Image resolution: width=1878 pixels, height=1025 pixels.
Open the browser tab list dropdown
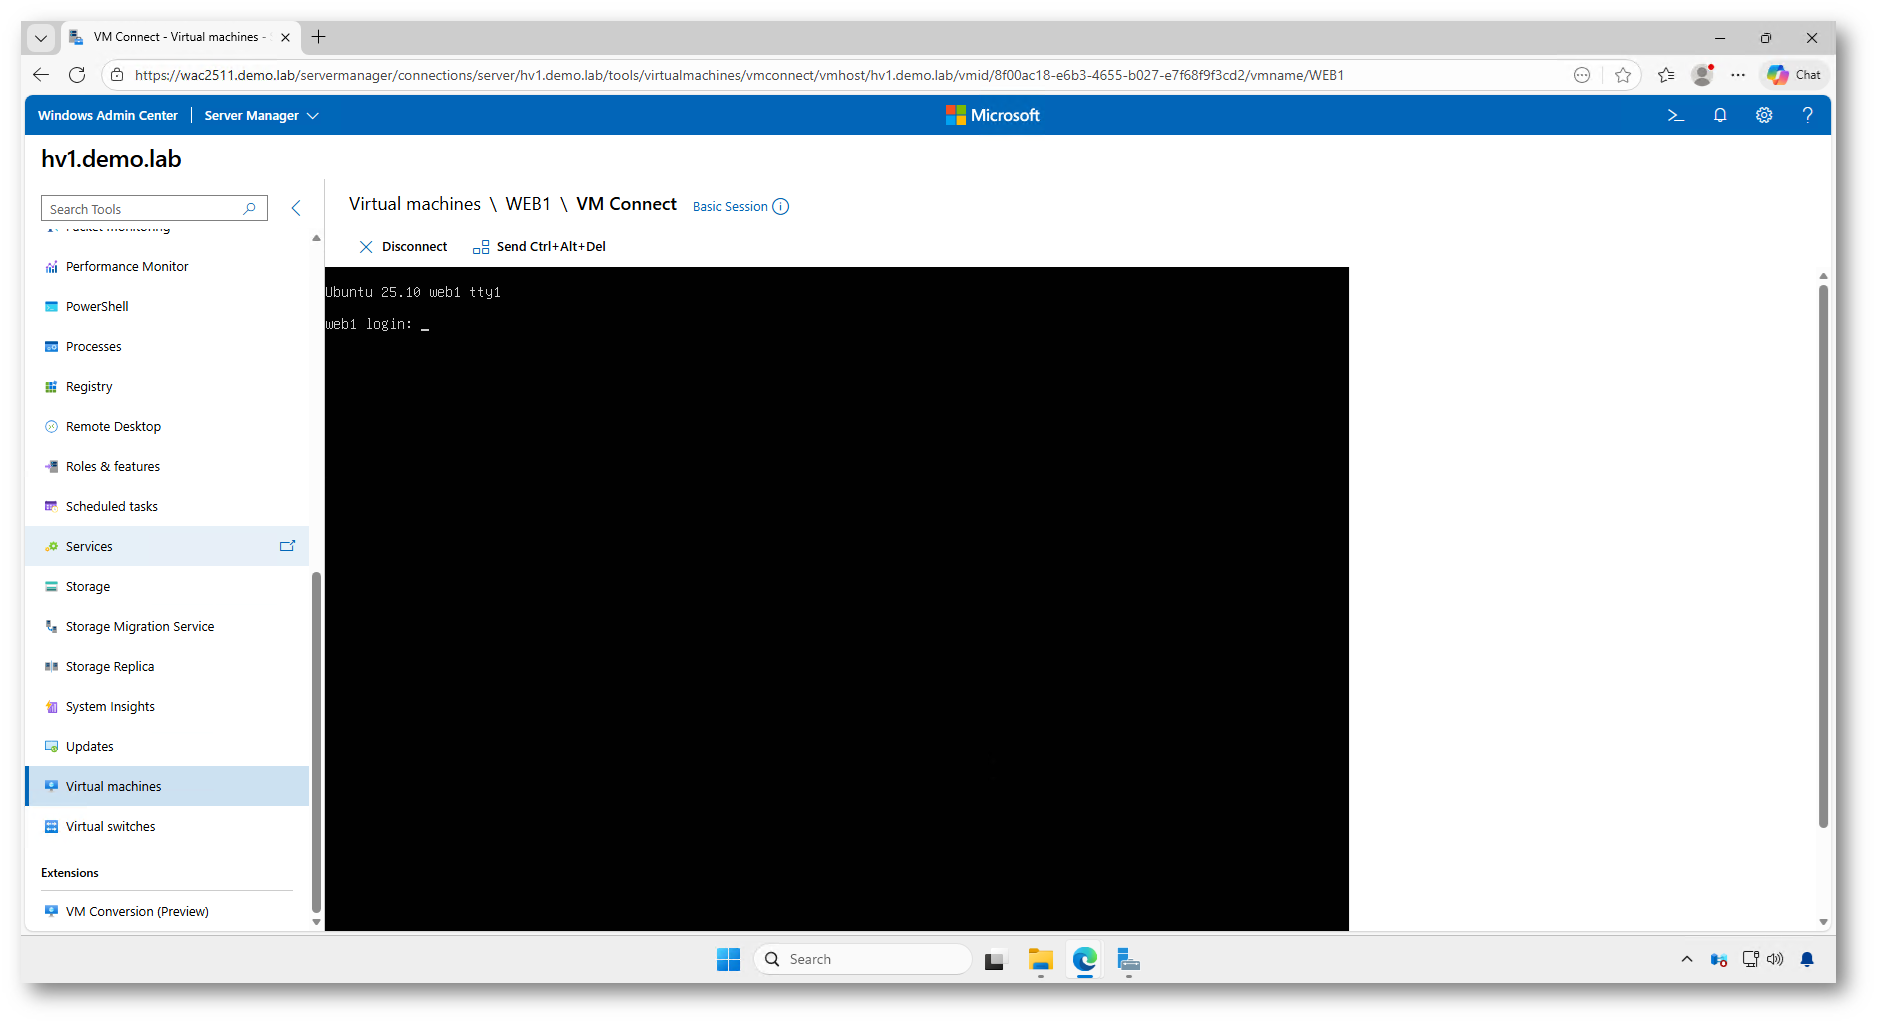(41, 38)
